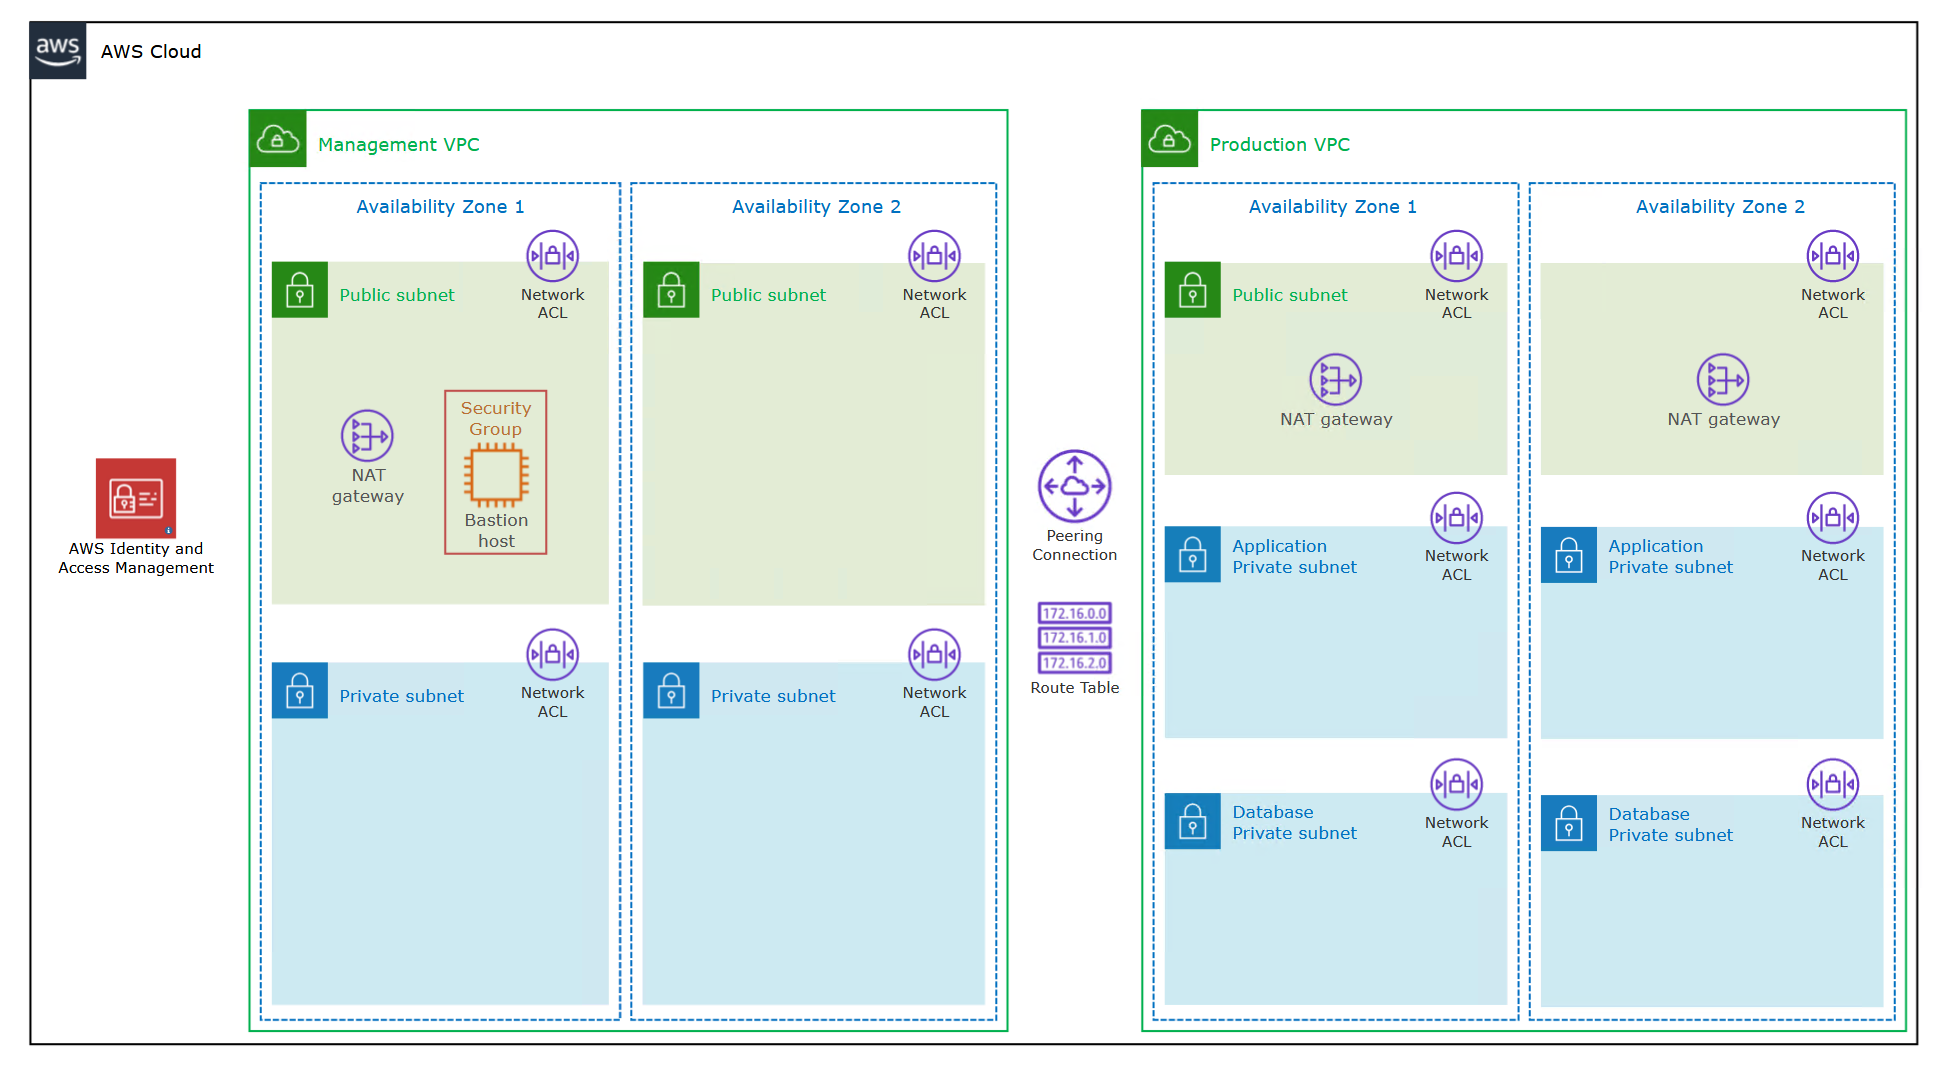Expand the Availability Zone 2 region in Production VPC
The image size is (1953, 1077).
[1720, 207]
